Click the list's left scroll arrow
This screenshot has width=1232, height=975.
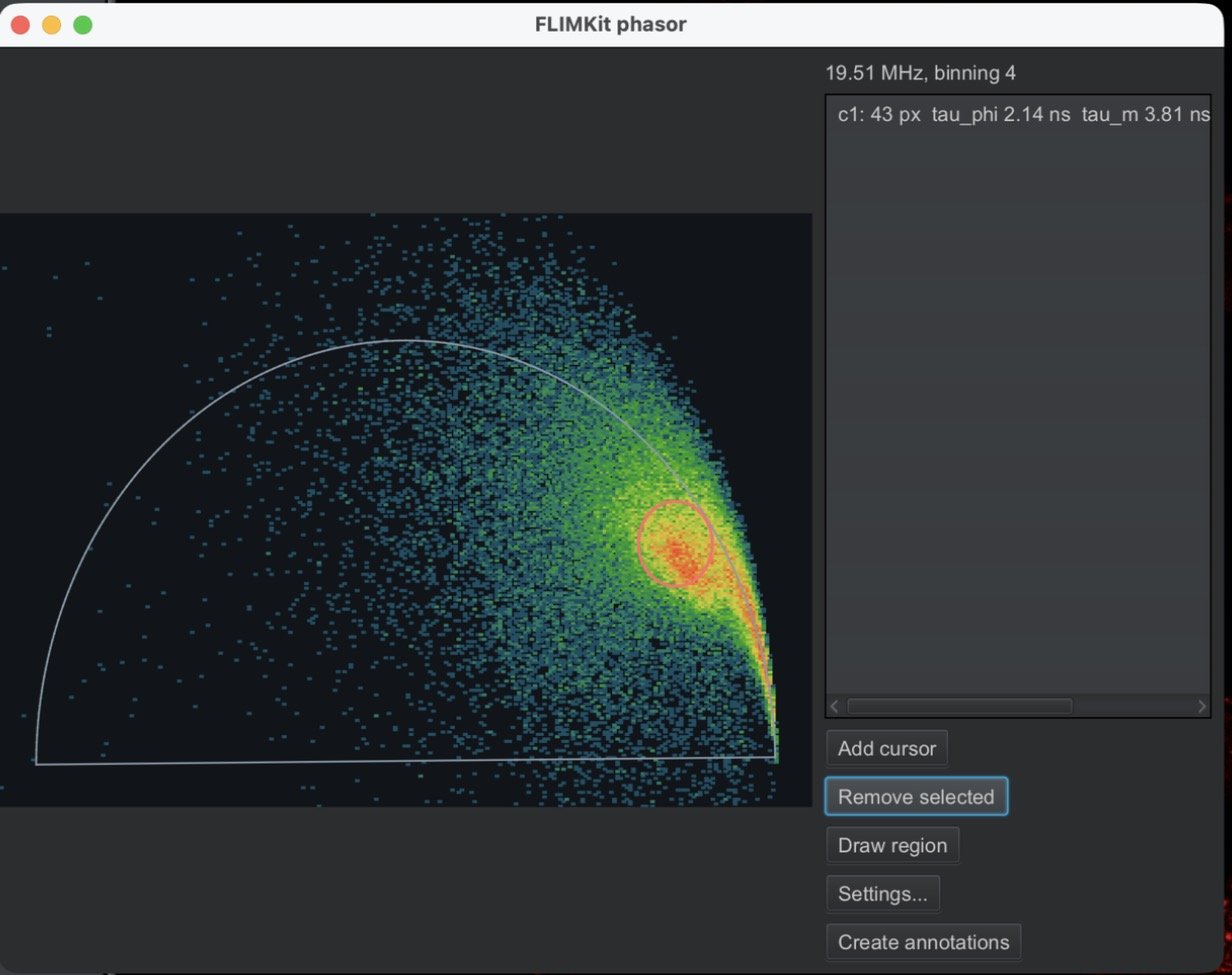tap(834, 706)
